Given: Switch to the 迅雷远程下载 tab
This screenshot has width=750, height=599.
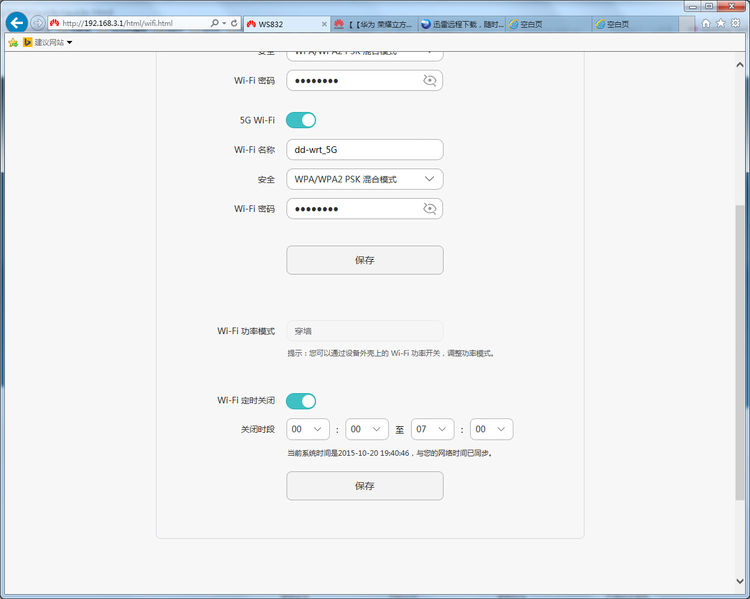Looking at the screenshot, I should (459, 23).
